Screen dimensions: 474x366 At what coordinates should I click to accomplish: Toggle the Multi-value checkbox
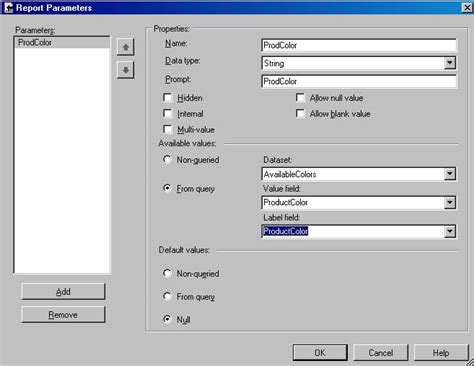click(168, 129)
